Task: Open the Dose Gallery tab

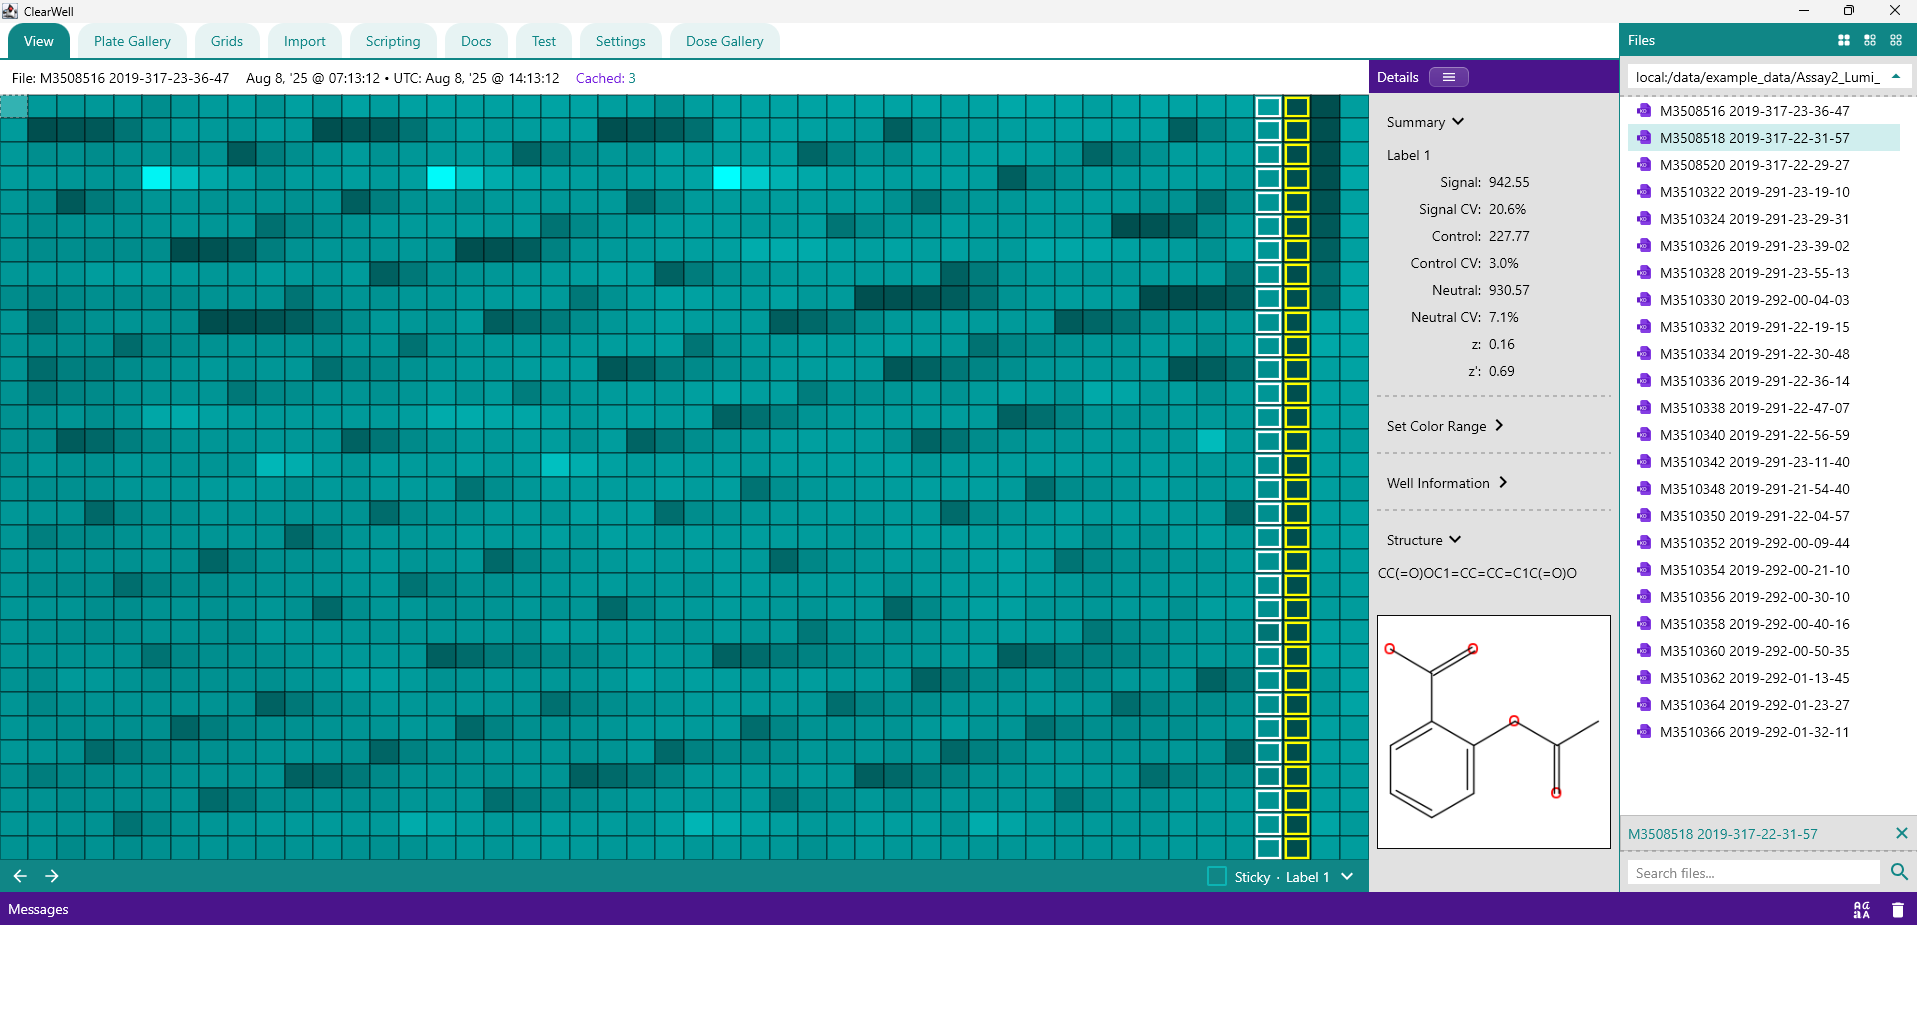Action: 725,41
